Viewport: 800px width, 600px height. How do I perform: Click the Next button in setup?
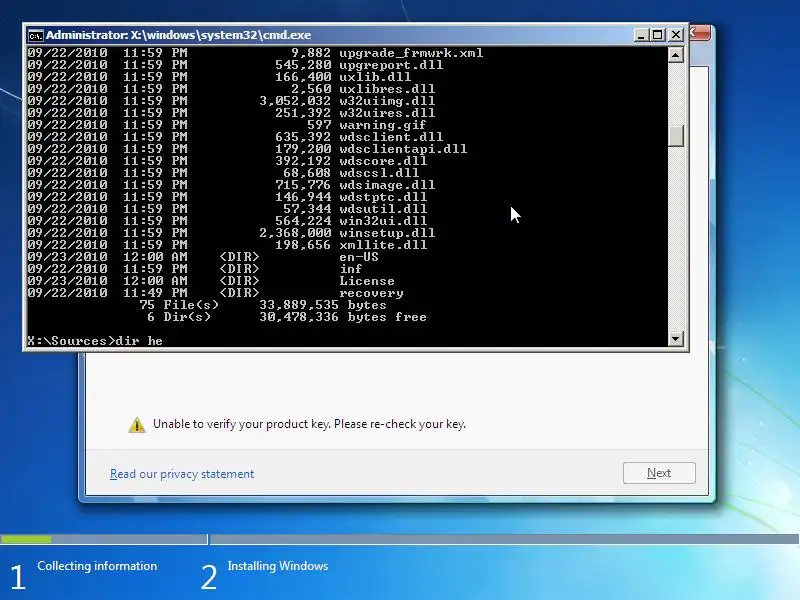tap(659, 473)
